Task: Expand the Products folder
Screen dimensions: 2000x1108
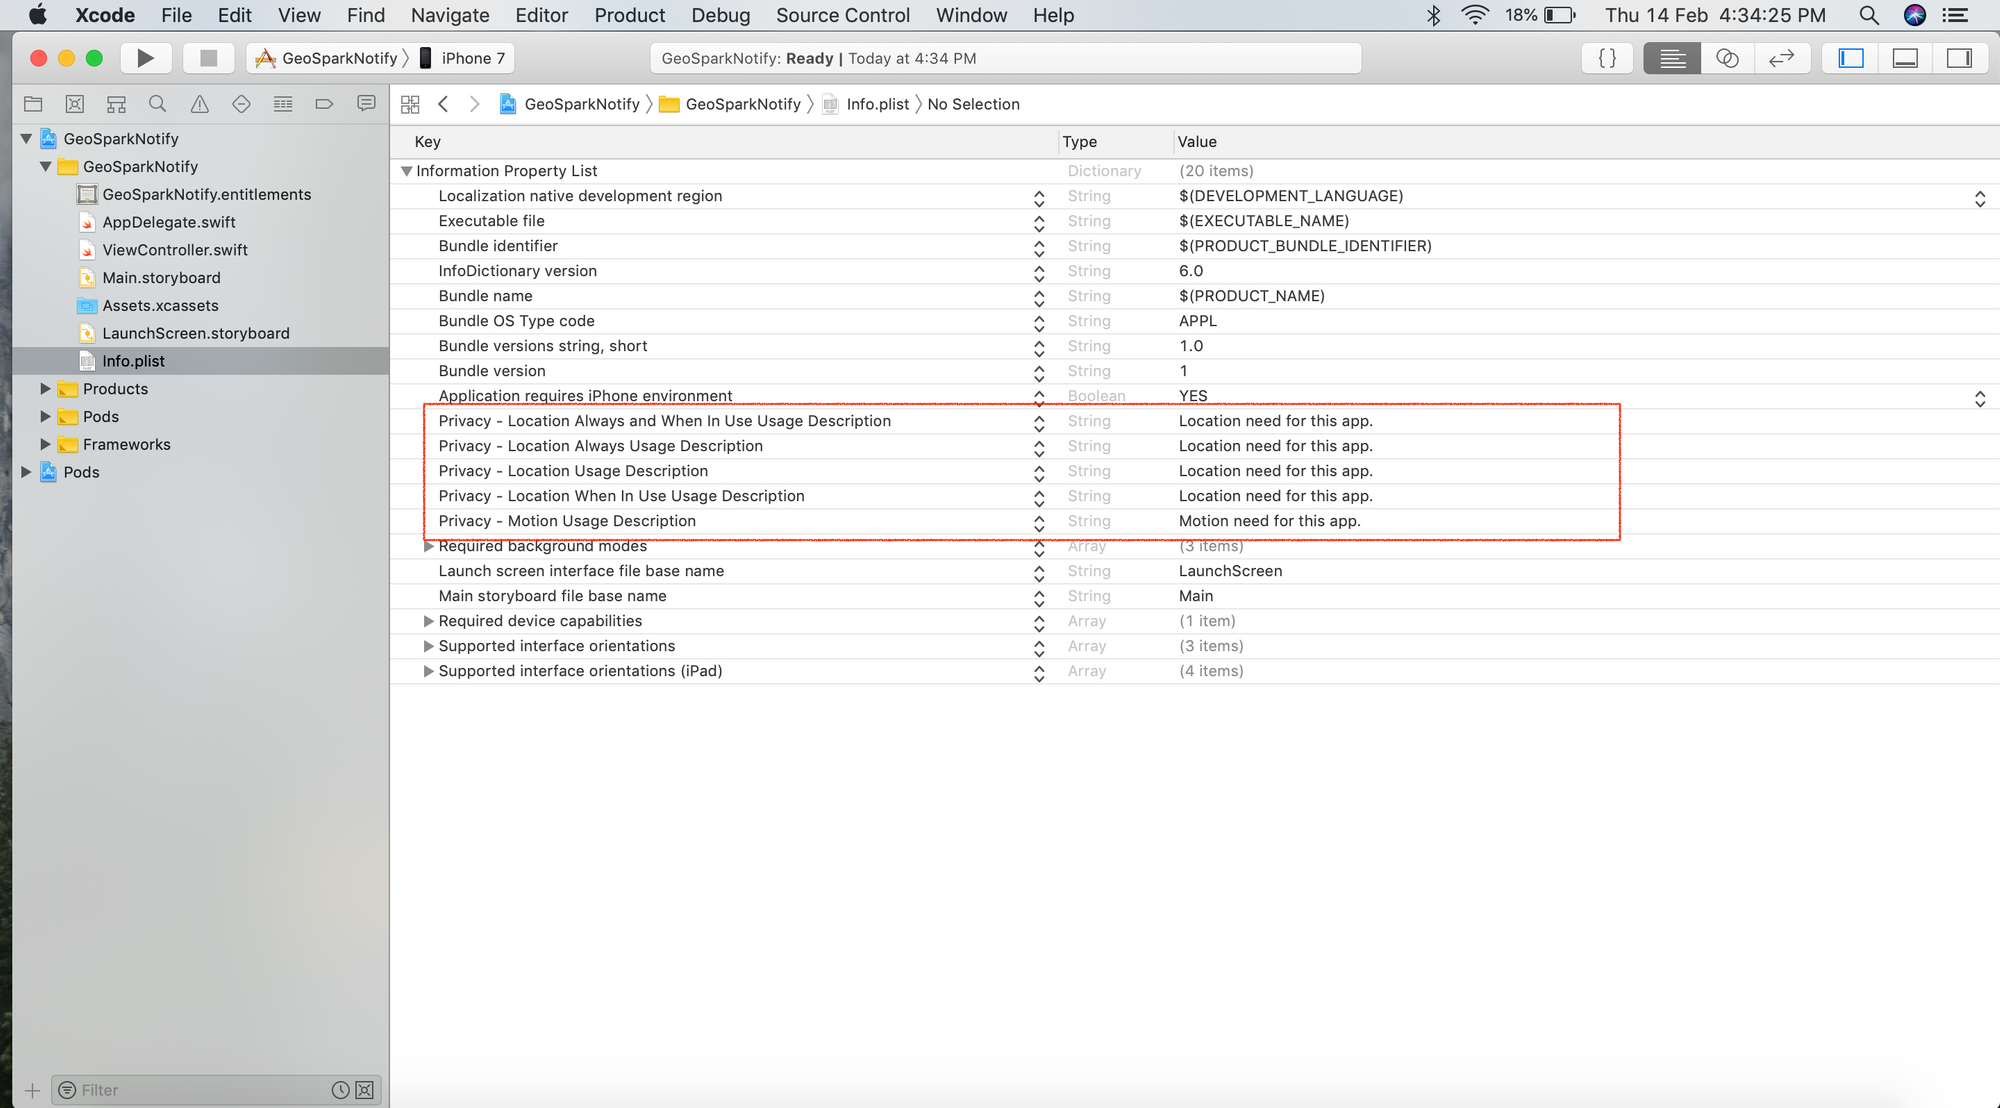Action: pyautogui.click(x=45, y=389)
